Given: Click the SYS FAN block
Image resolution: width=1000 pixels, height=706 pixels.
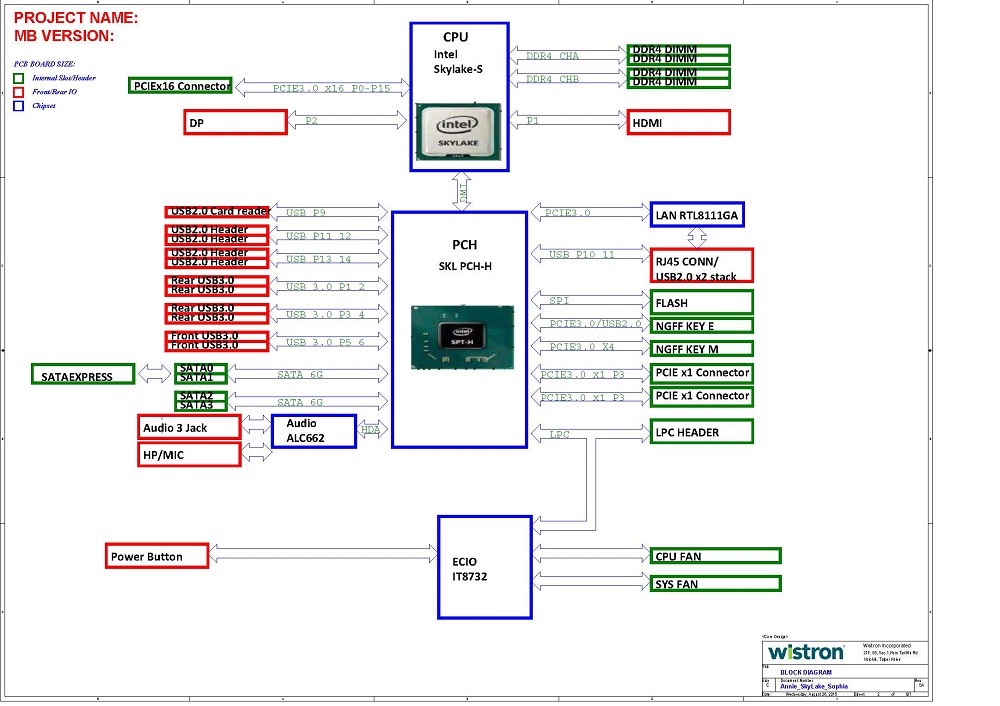Looking at the screenshot, I should coord(716,584).
